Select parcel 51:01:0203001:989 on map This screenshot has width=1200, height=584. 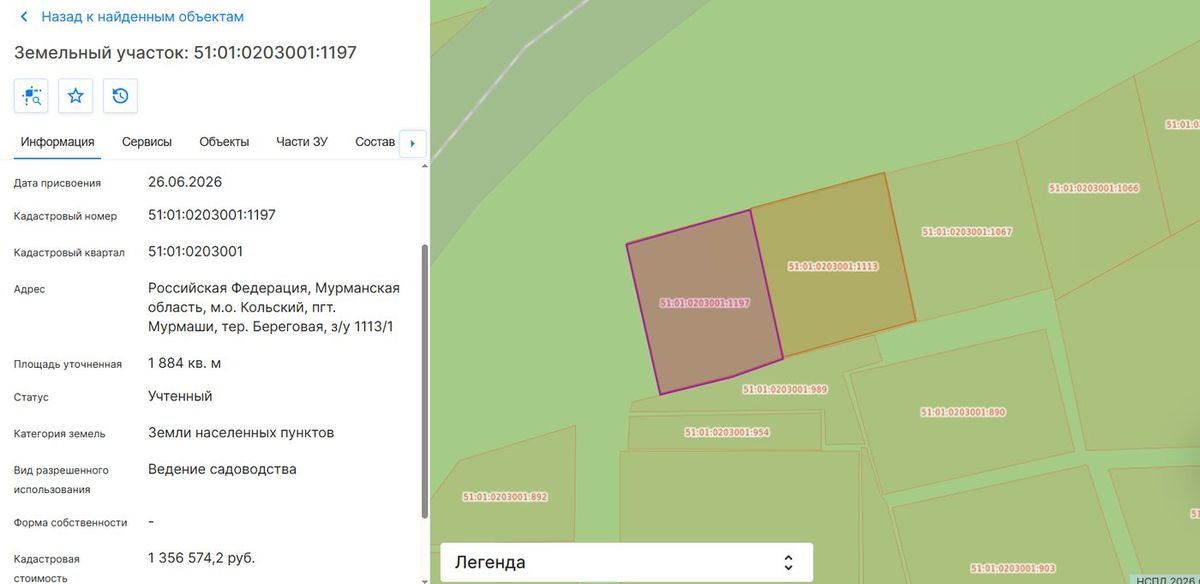pos(785,389)
